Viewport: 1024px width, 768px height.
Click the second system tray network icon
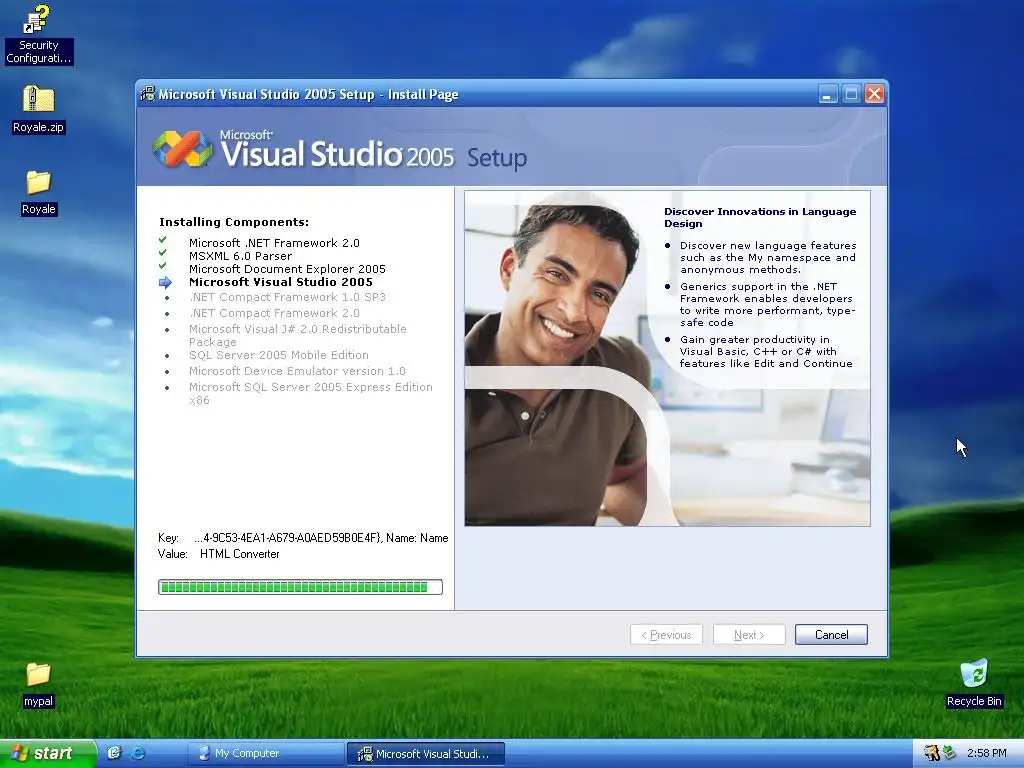point(948,753)
